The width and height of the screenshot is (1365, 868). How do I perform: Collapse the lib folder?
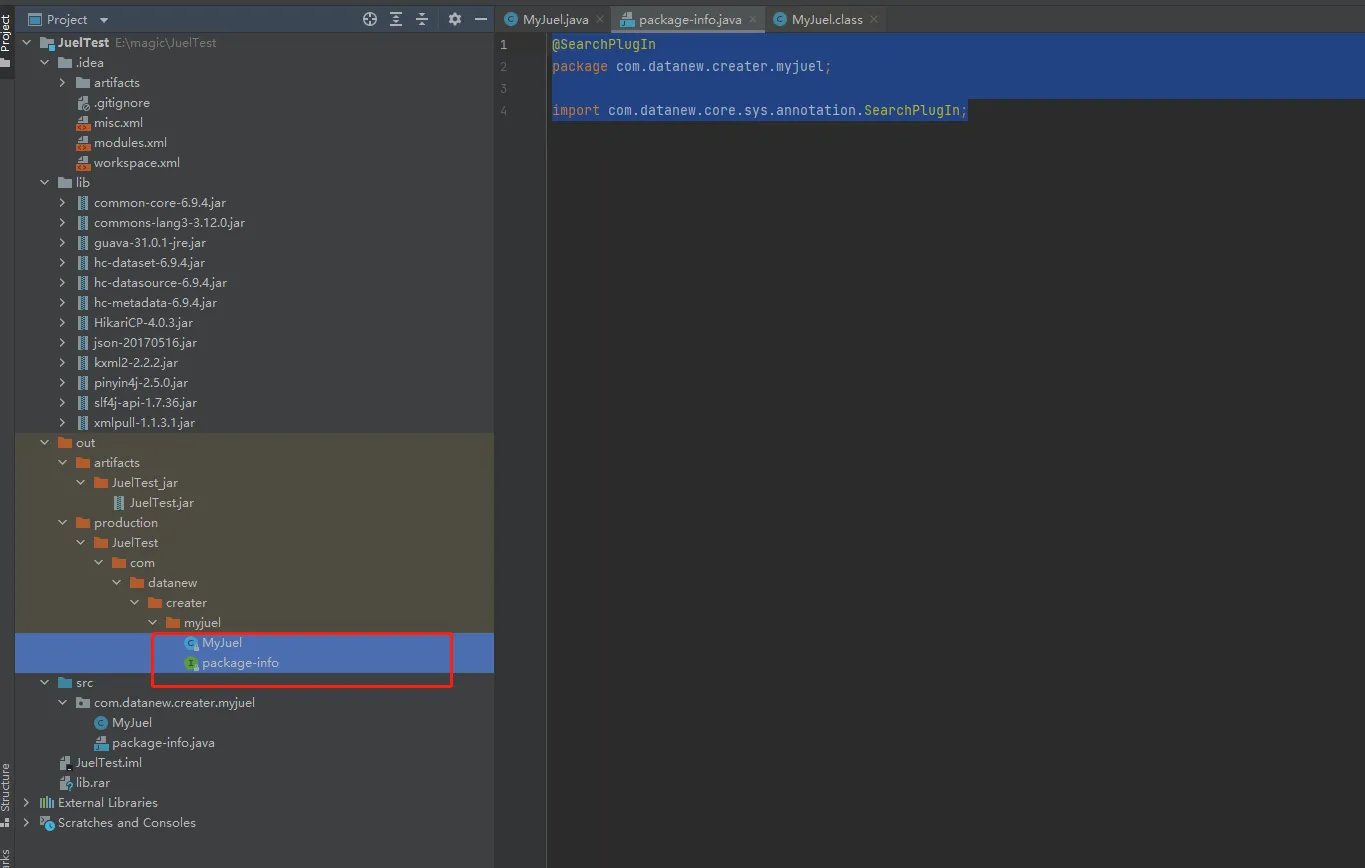(x=44, y=183)
